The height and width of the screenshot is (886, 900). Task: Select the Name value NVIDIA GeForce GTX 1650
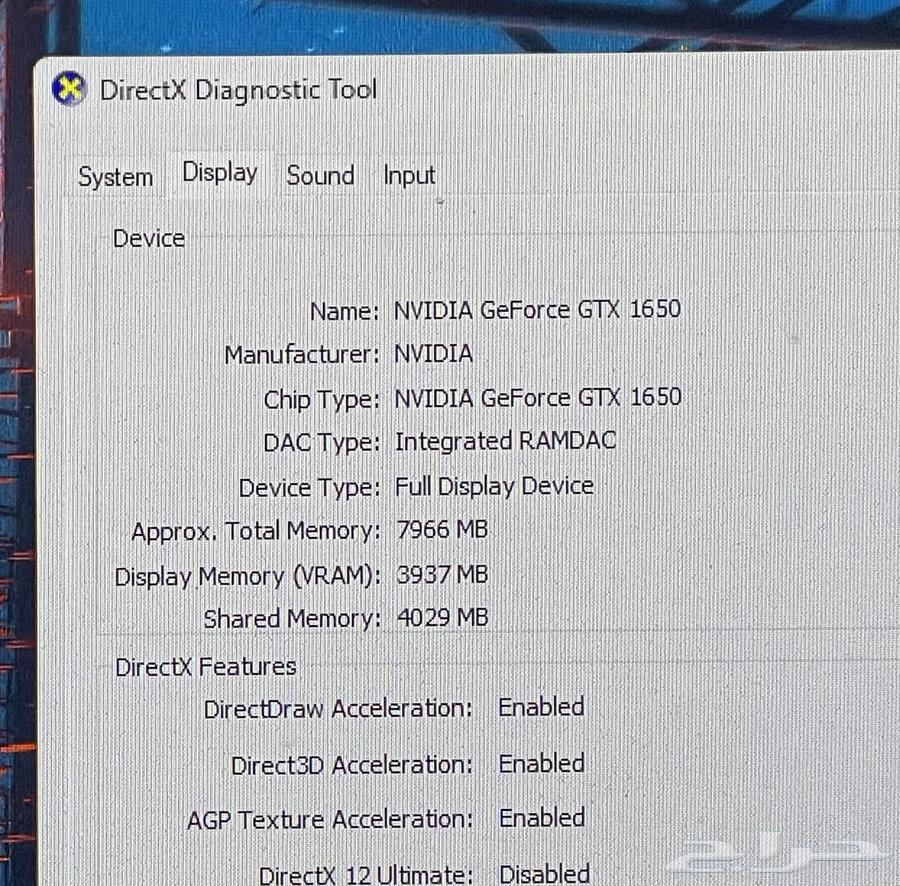pos(537,309)
